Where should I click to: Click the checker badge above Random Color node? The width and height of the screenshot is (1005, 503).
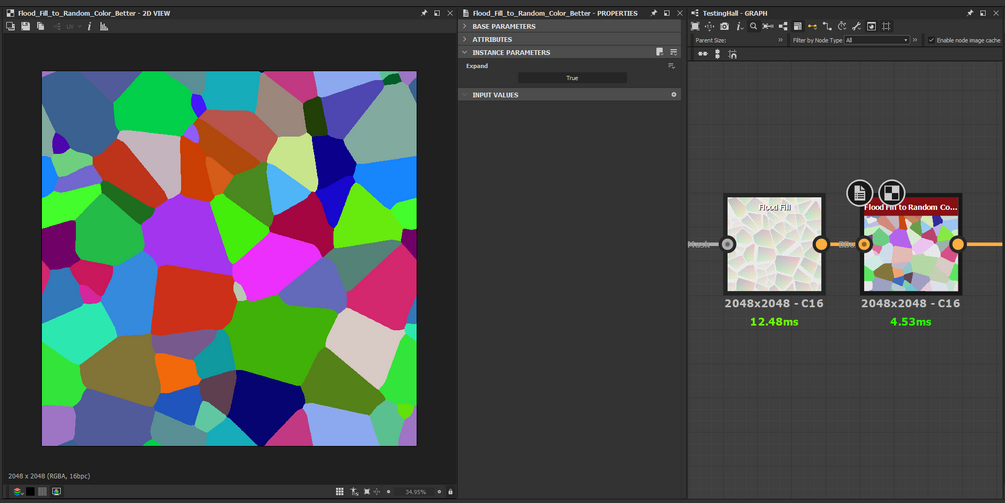point(890,192)
